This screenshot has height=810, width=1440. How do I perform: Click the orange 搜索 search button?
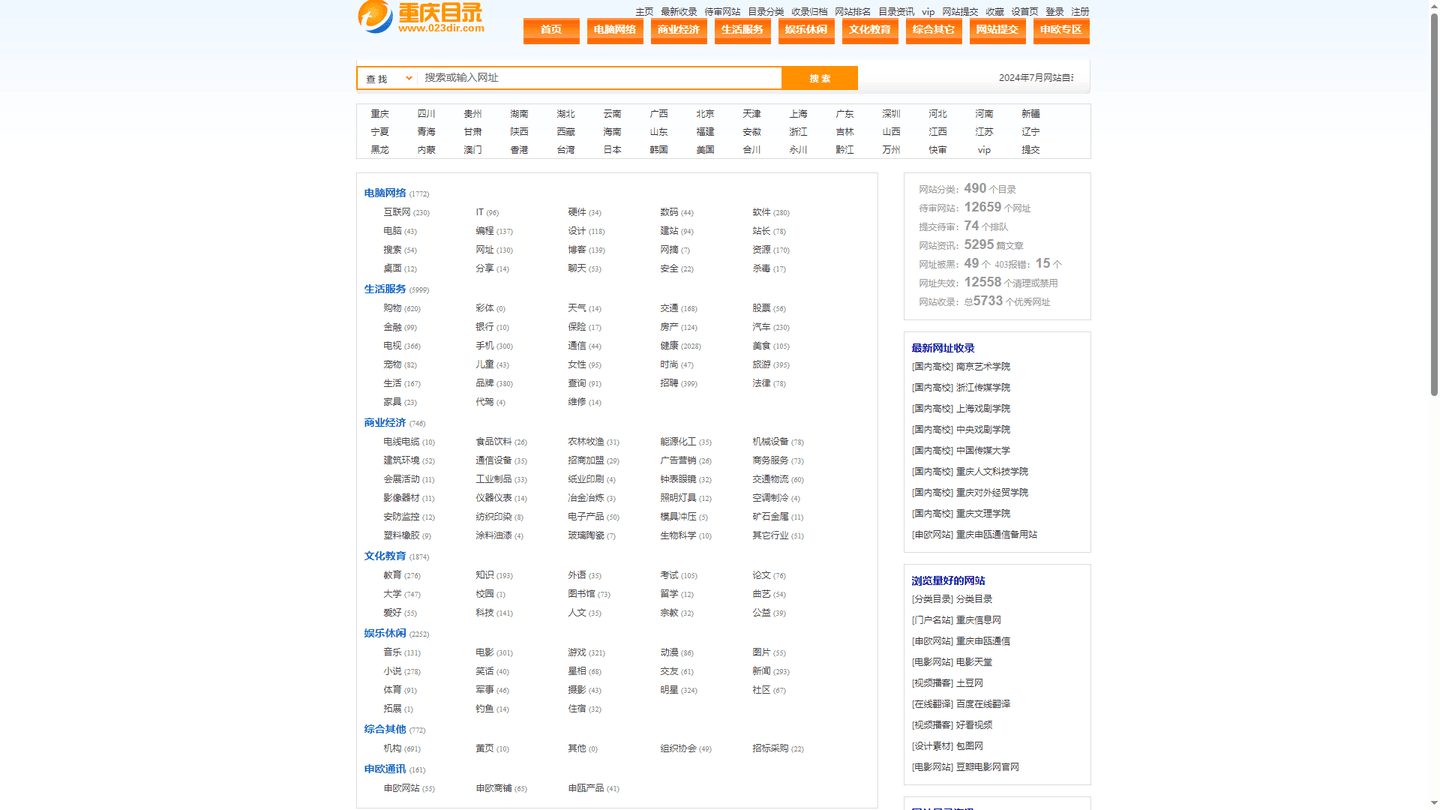820,78
